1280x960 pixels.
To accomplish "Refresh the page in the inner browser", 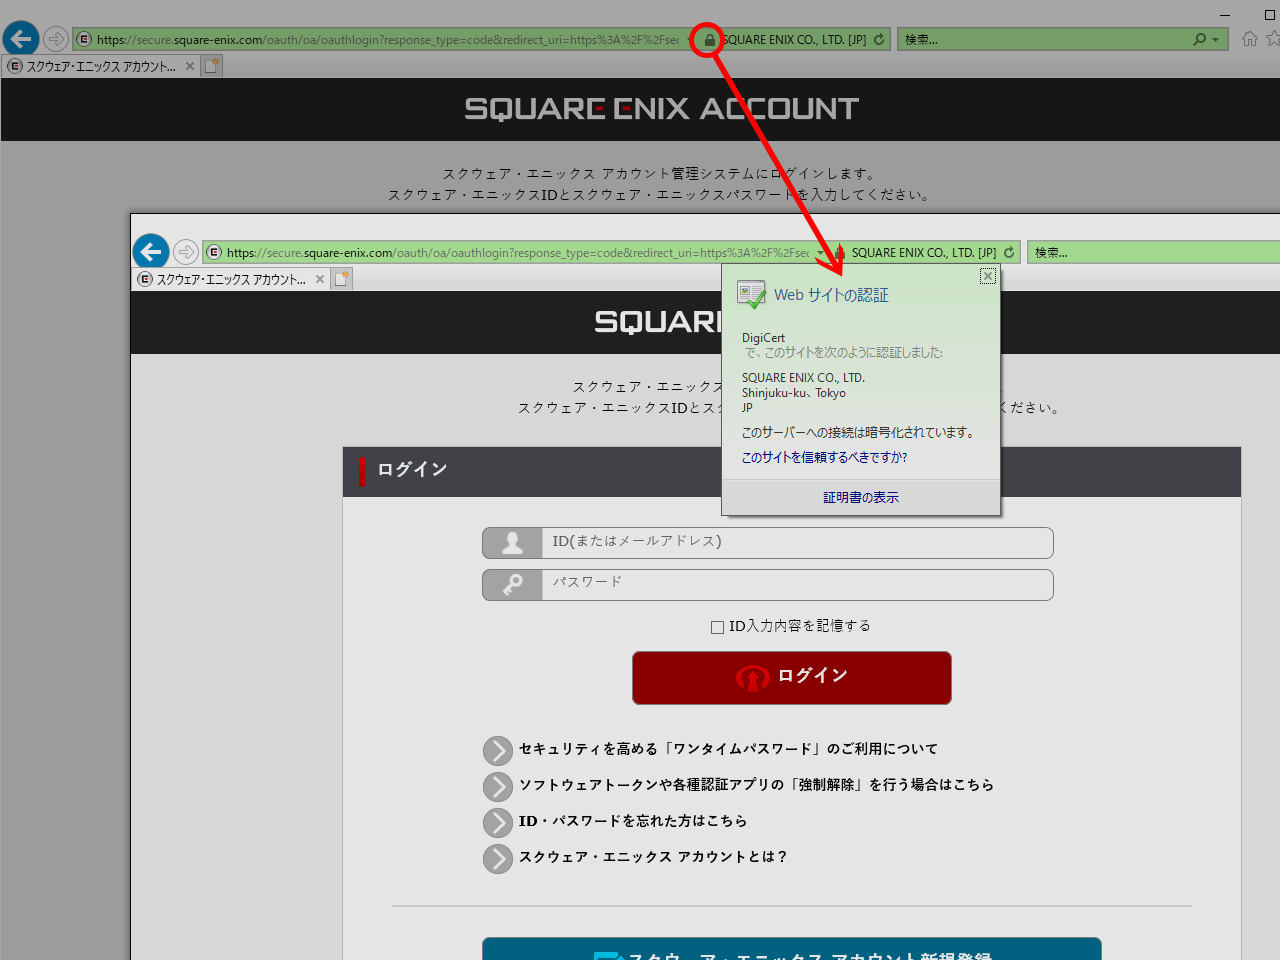I will (x=1009, y=253).
